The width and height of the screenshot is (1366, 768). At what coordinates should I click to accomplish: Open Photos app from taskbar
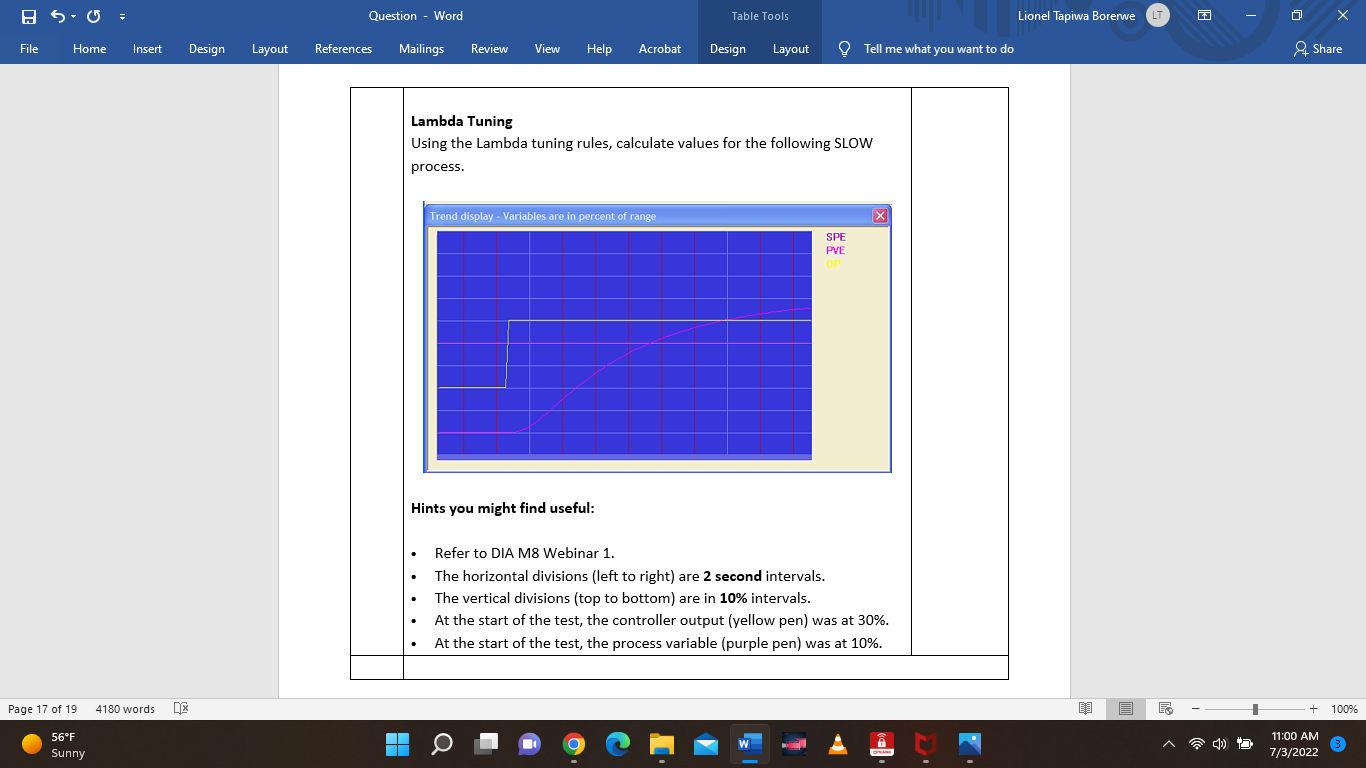pyautogui.click(x=969, y=744)
